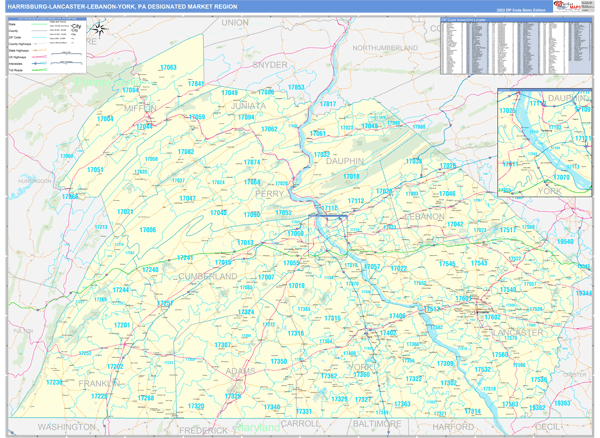Viewport: 600px width, 438px height.
Task: Click the FULTON county label
Action: 23,331
